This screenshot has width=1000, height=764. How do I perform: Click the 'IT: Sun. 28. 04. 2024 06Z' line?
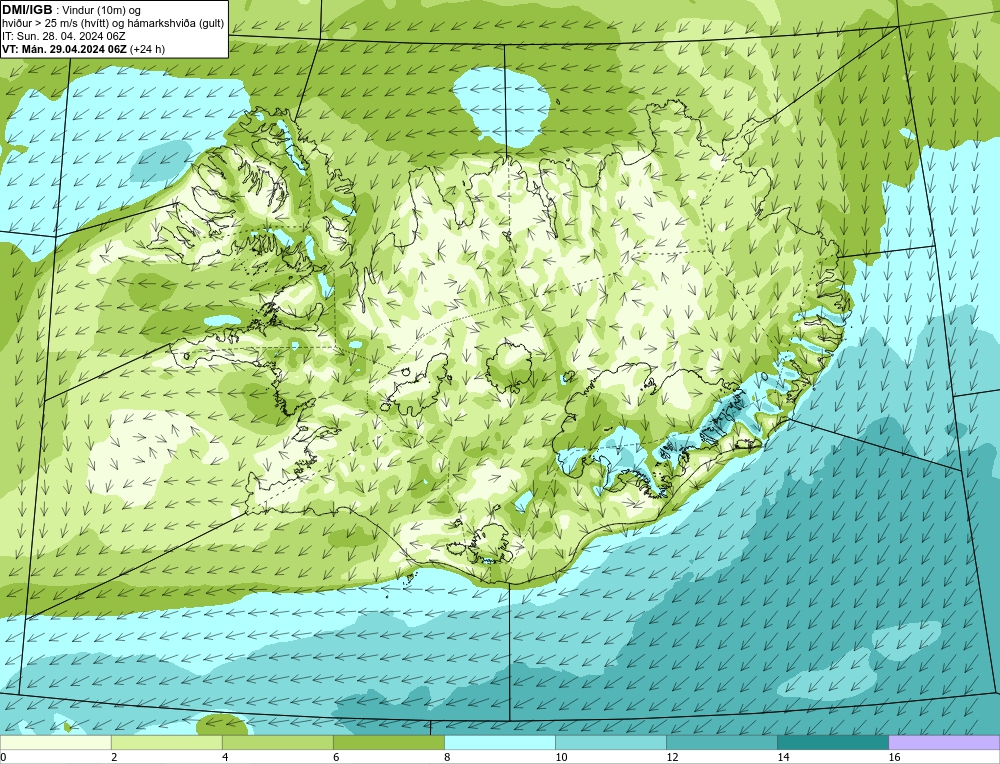(x=64, y=36)
